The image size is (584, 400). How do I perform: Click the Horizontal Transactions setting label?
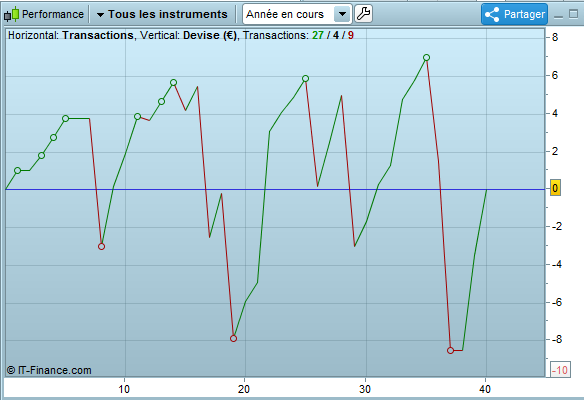71,35
